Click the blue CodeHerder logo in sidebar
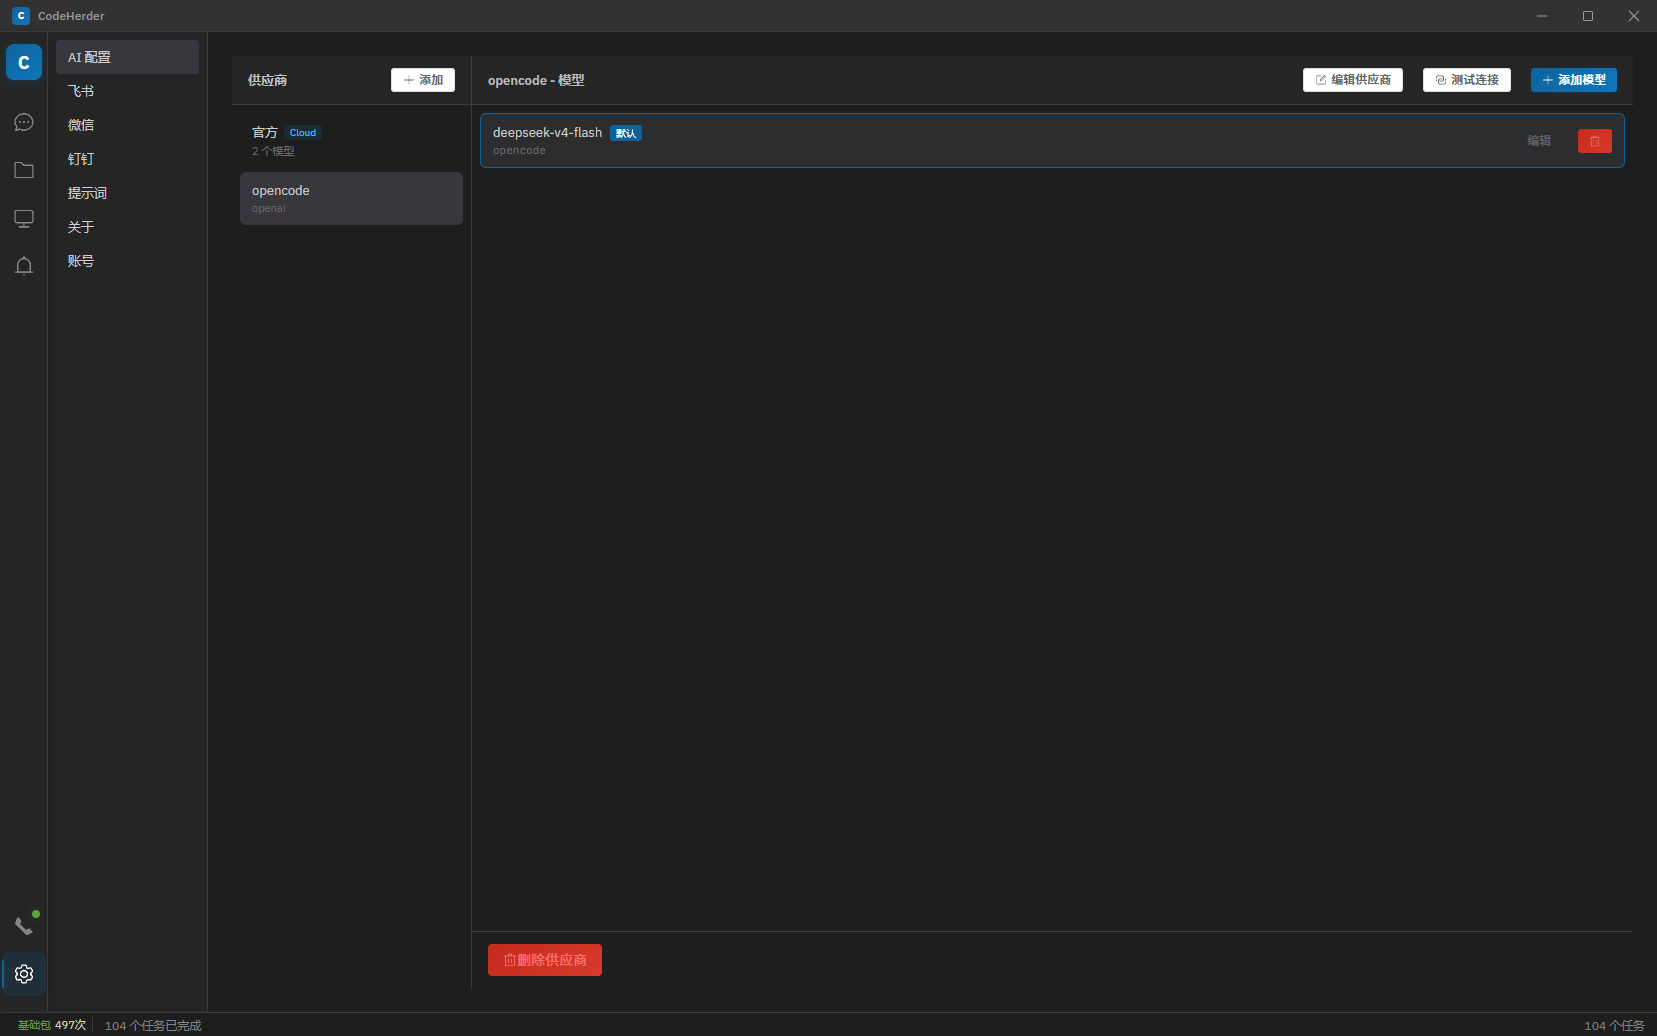Screen dimensions: 1657x1036 (x=24, y=62)
